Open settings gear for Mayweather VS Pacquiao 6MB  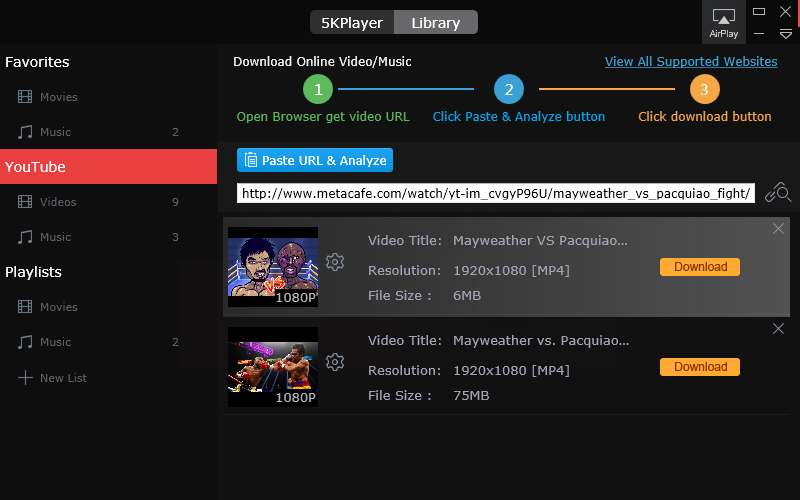pos(335,262)
